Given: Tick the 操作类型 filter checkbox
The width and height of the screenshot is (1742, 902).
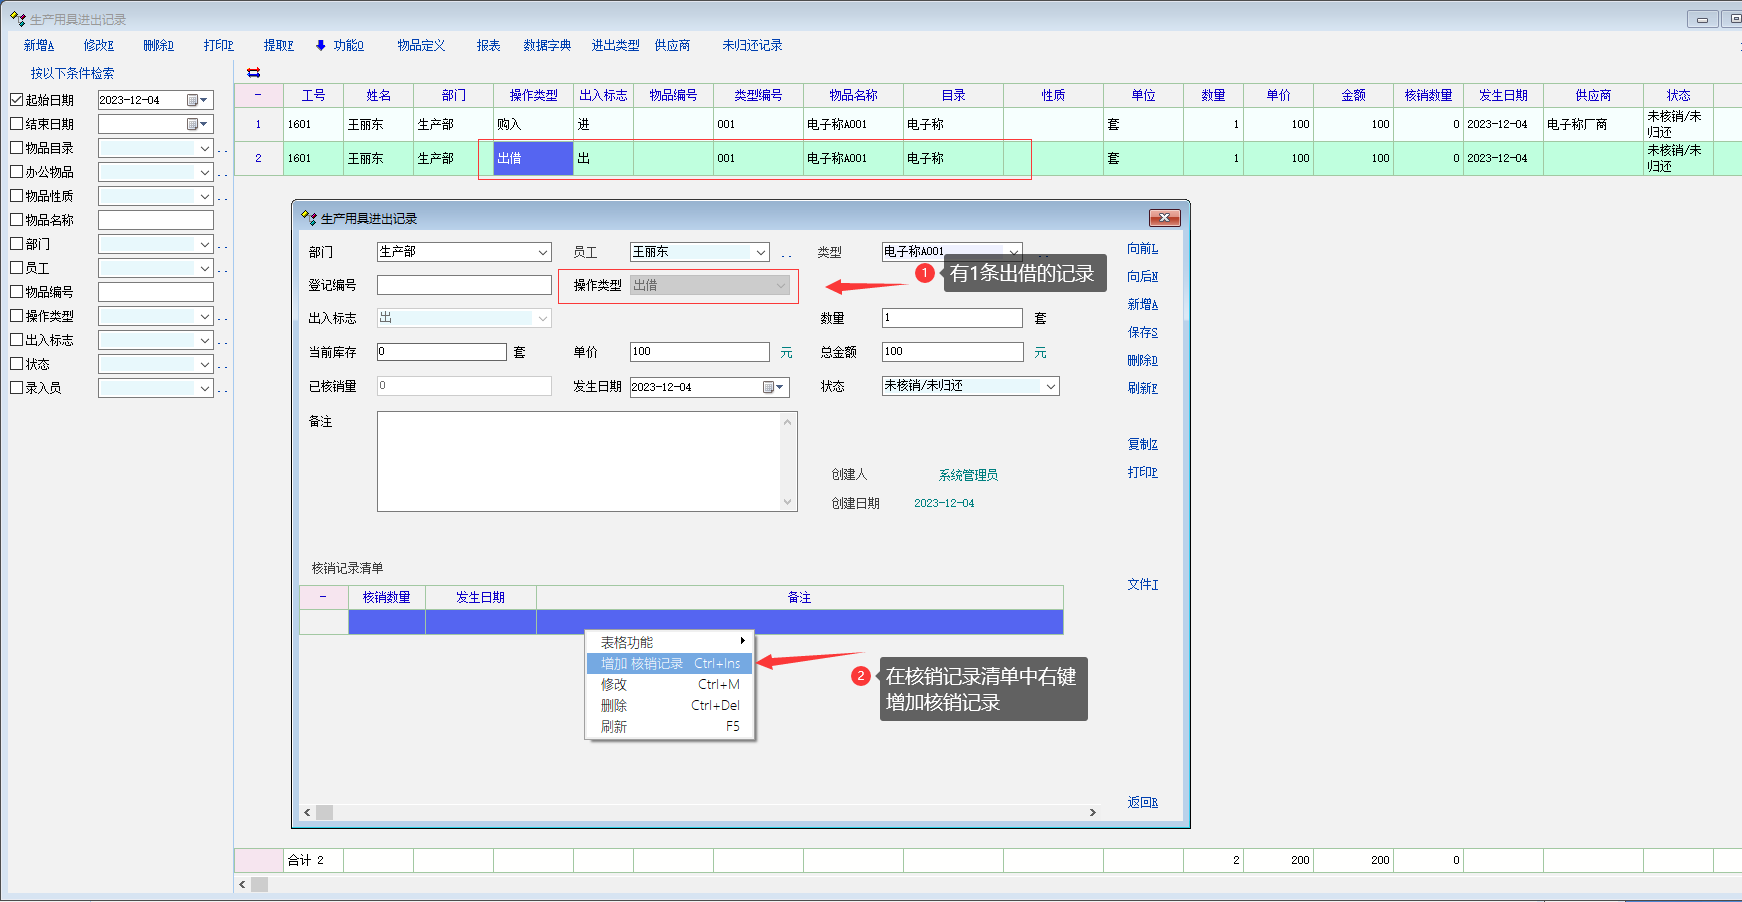Looking at the screenshot, I should (x=17, y=316).
